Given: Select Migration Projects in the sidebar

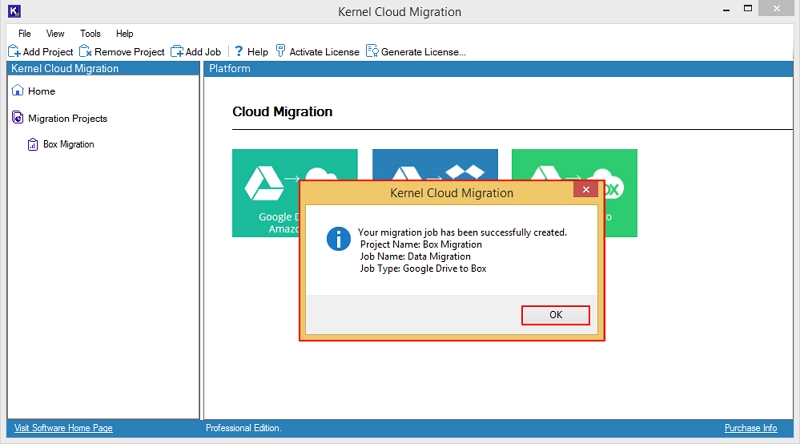Looking at the screenshot, I should click(x=60, y=118).
